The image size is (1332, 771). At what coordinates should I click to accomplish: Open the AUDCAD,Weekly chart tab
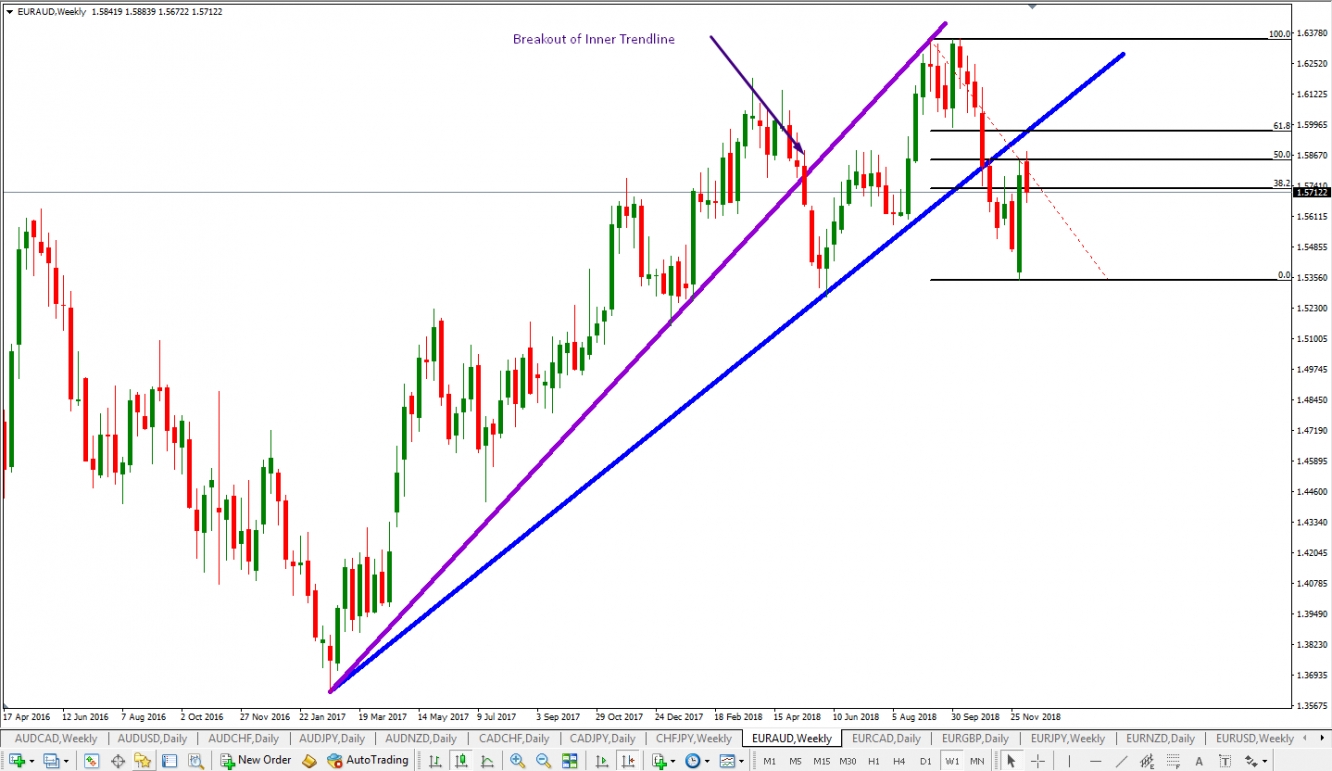coord(55,738)
